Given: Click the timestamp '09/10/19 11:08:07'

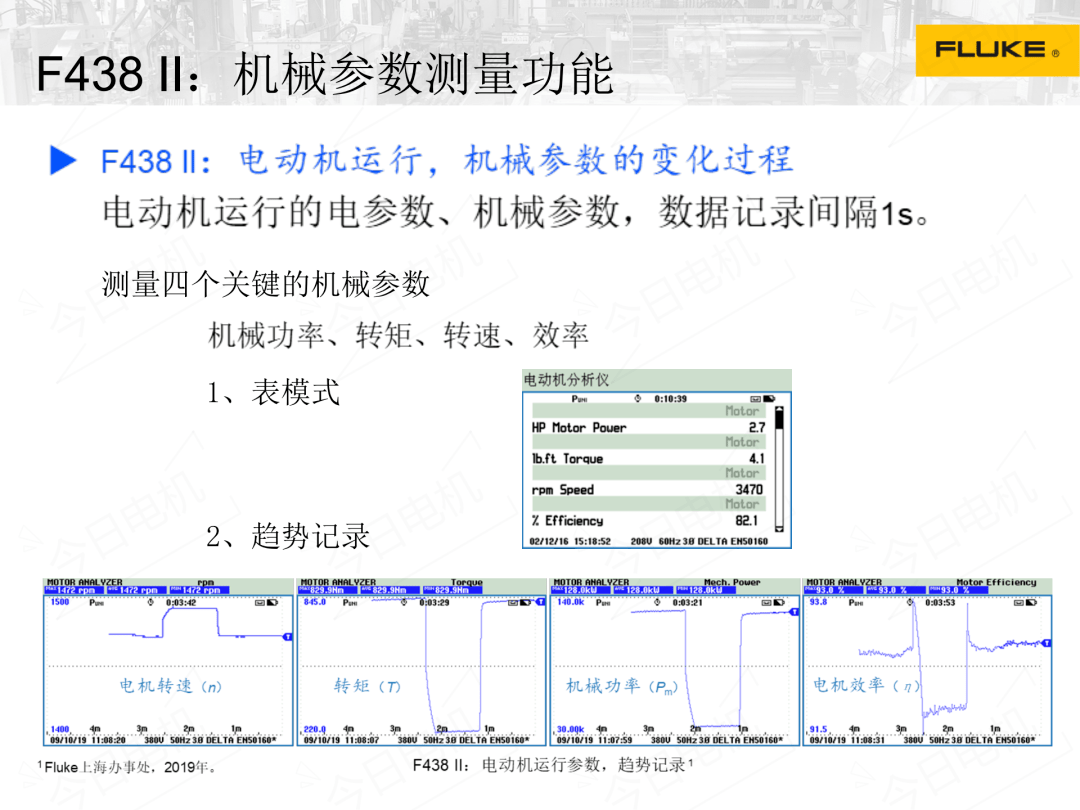Looking at the screenshot, I should coord(342,740).
